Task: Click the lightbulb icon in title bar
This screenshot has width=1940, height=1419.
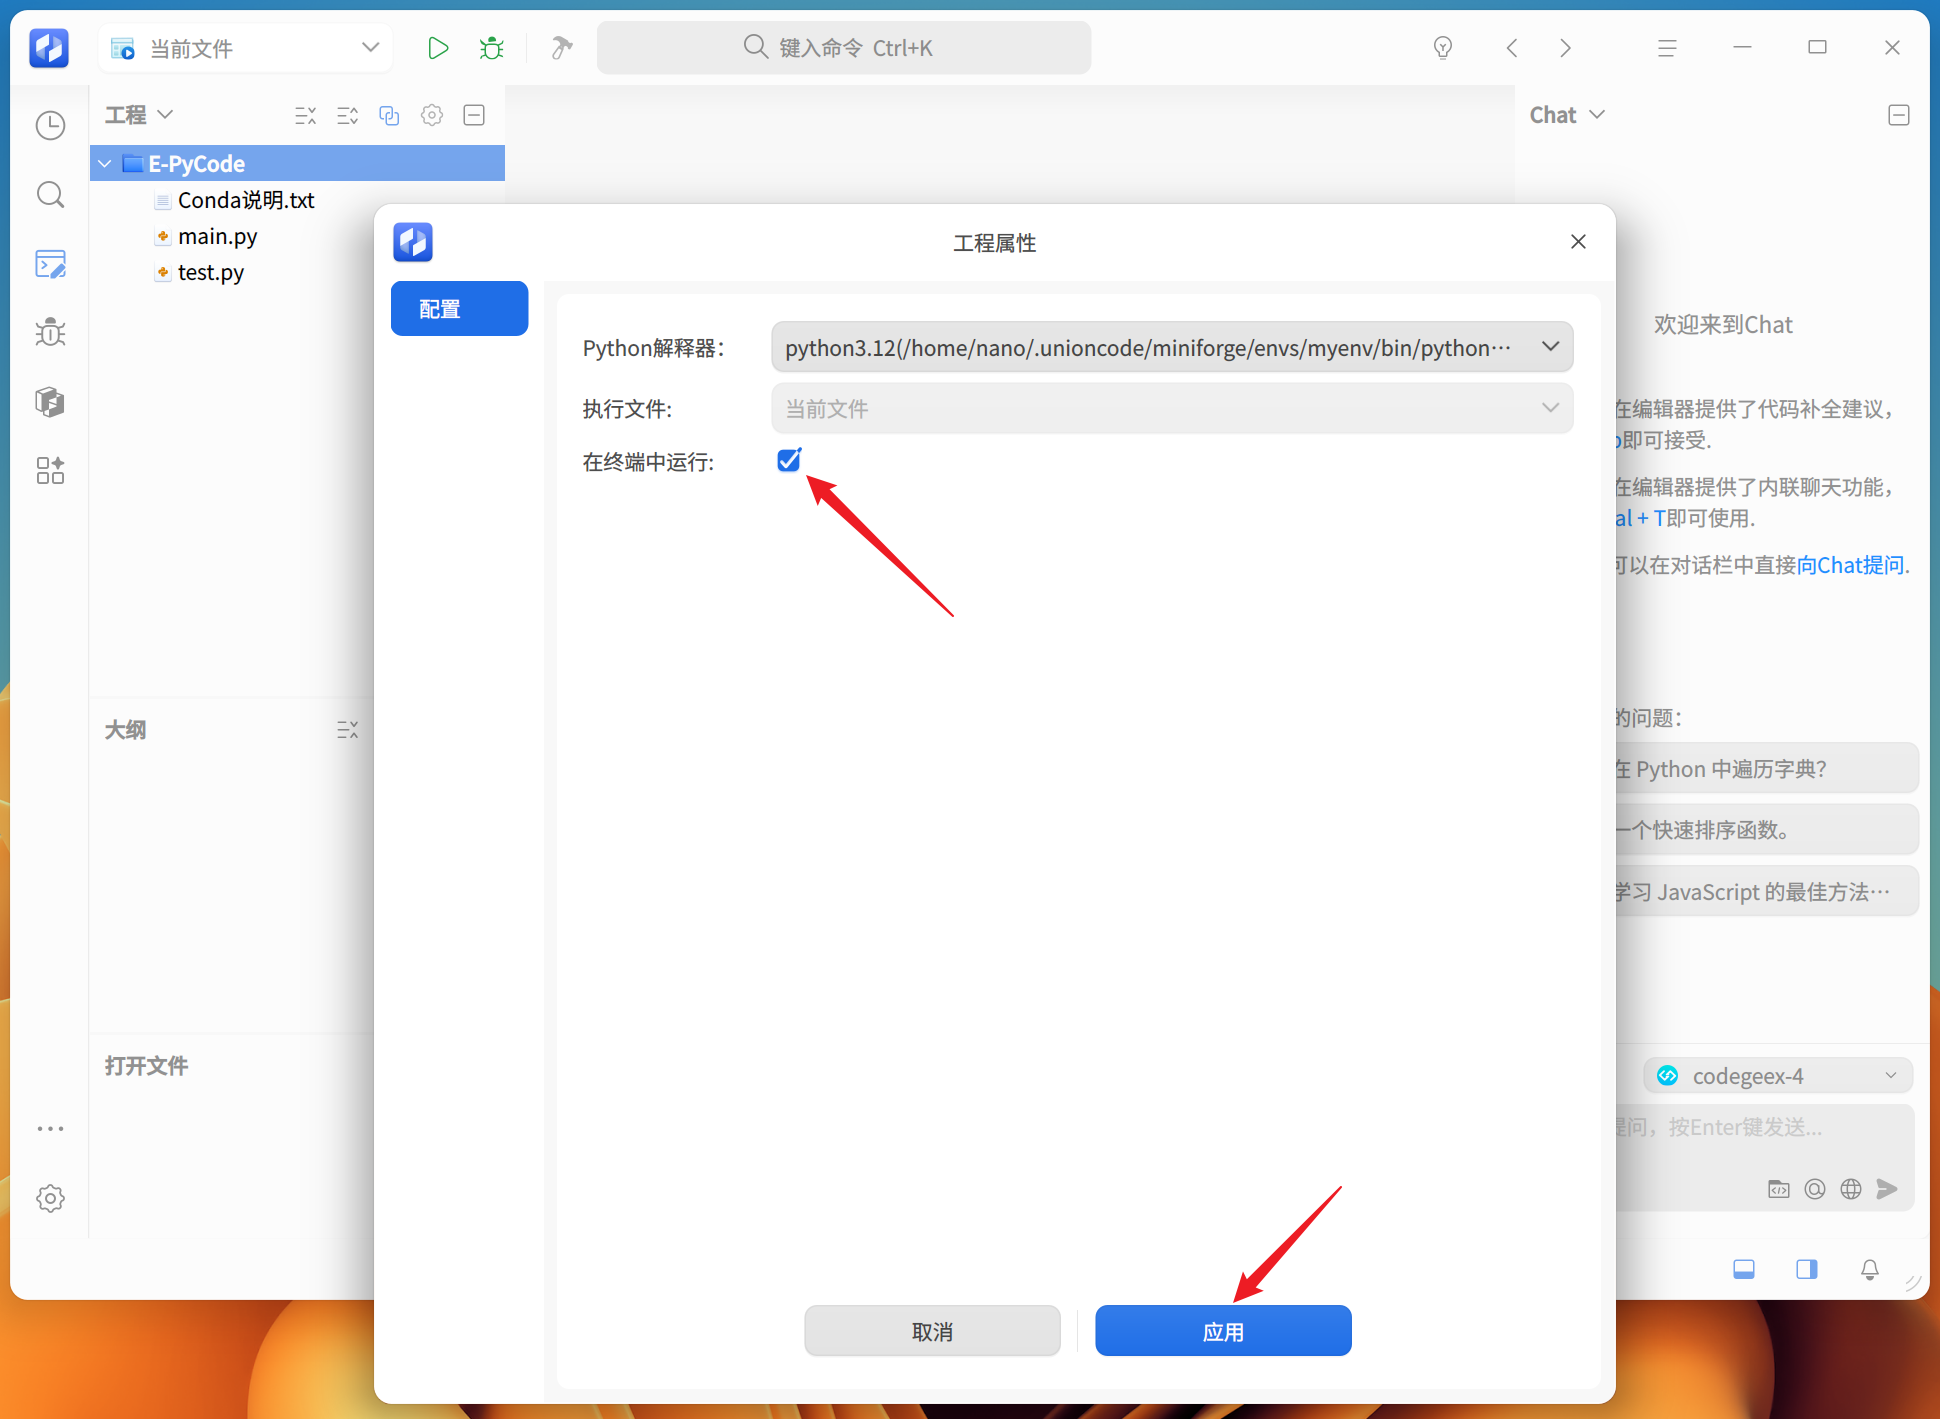Action: click(x=1442, y=48)
